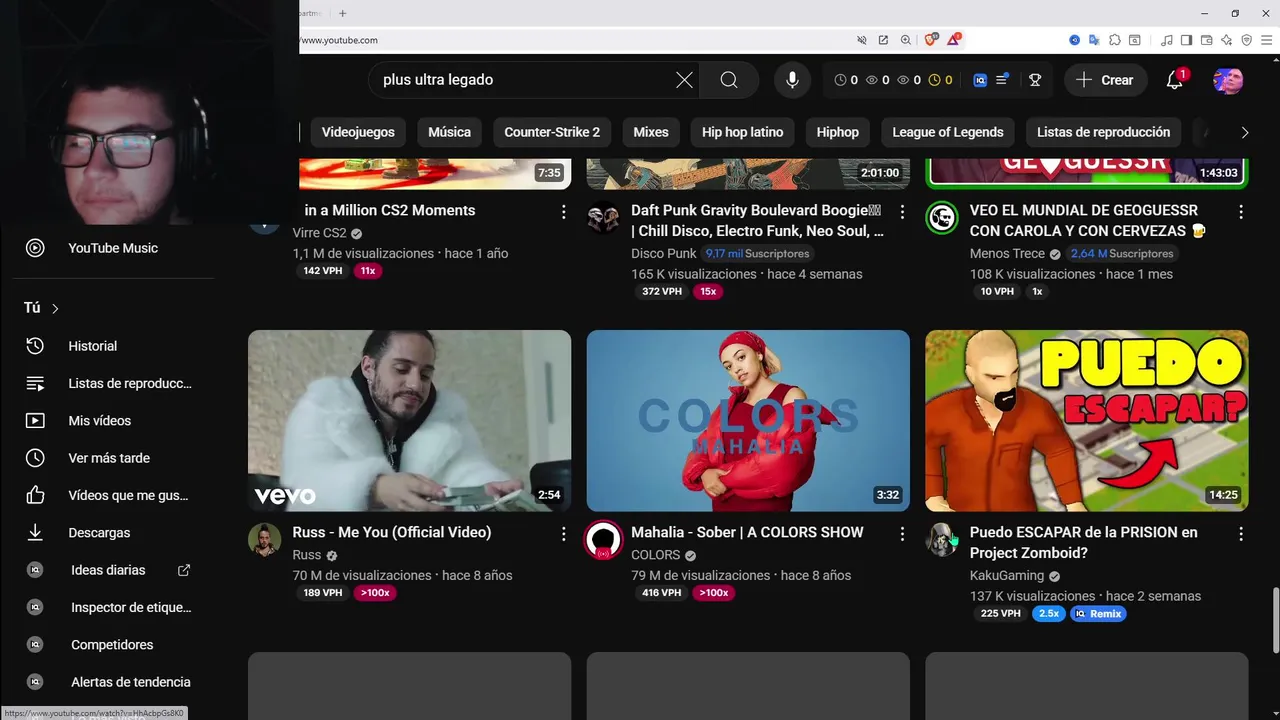
Task: Click the trophy icon in header
Action: (x=1035, y=80)
